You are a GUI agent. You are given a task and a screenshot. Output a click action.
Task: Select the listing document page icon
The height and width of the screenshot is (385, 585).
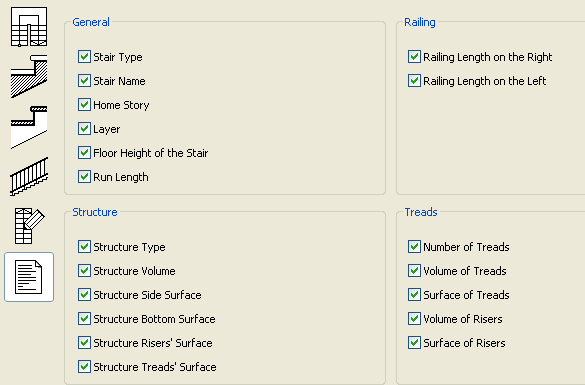(29, 277)
